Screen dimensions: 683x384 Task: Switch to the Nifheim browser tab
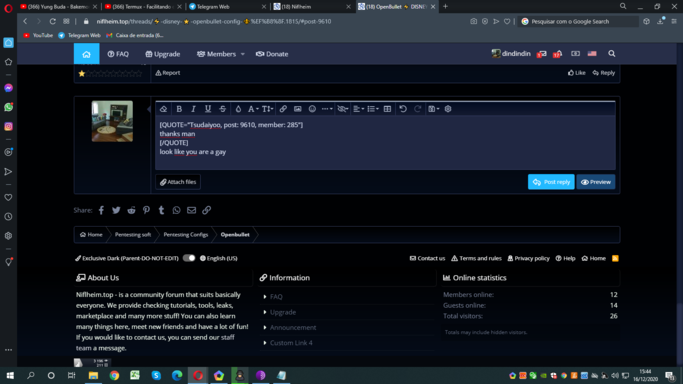[311, 7]
